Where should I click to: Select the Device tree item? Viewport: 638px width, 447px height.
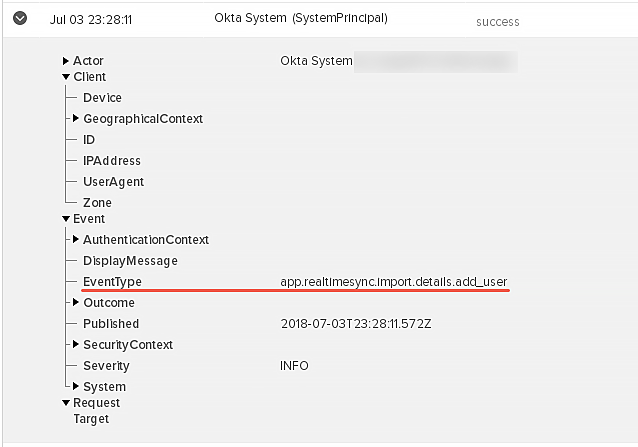[102, 98]
